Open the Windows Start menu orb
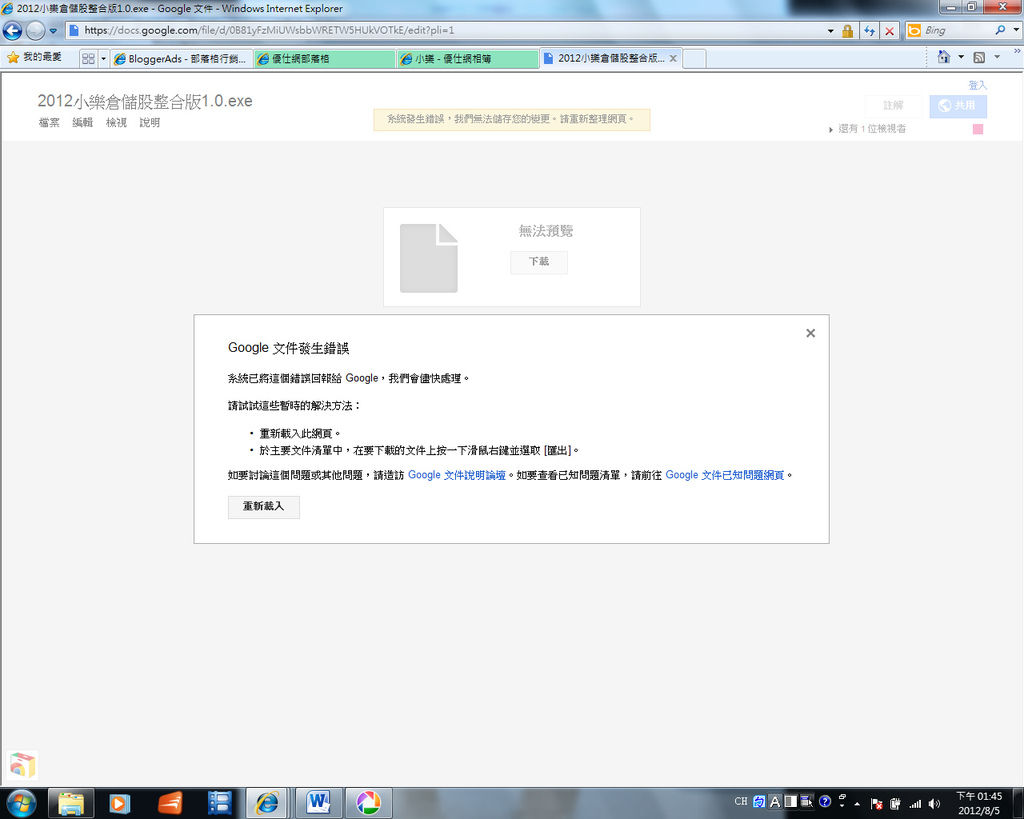Screen dimensions: 1024x819 point(20,803)
